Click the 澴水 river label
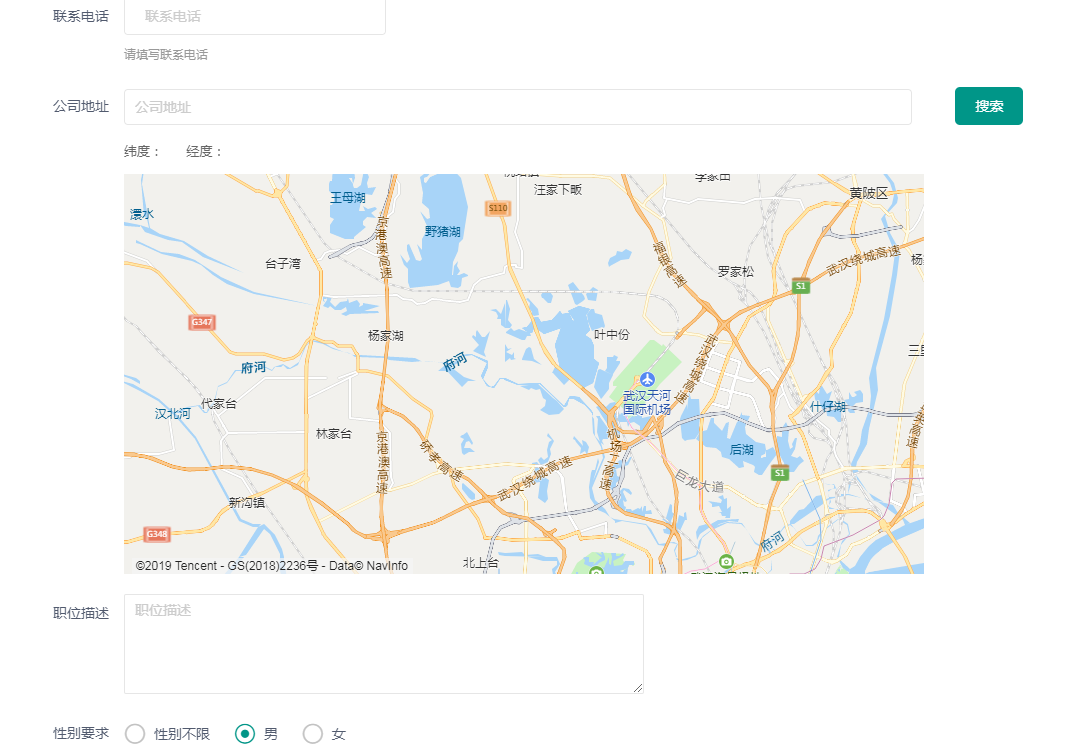The height and width of the screenshot is (755, 1068). (x=142, y=214)
